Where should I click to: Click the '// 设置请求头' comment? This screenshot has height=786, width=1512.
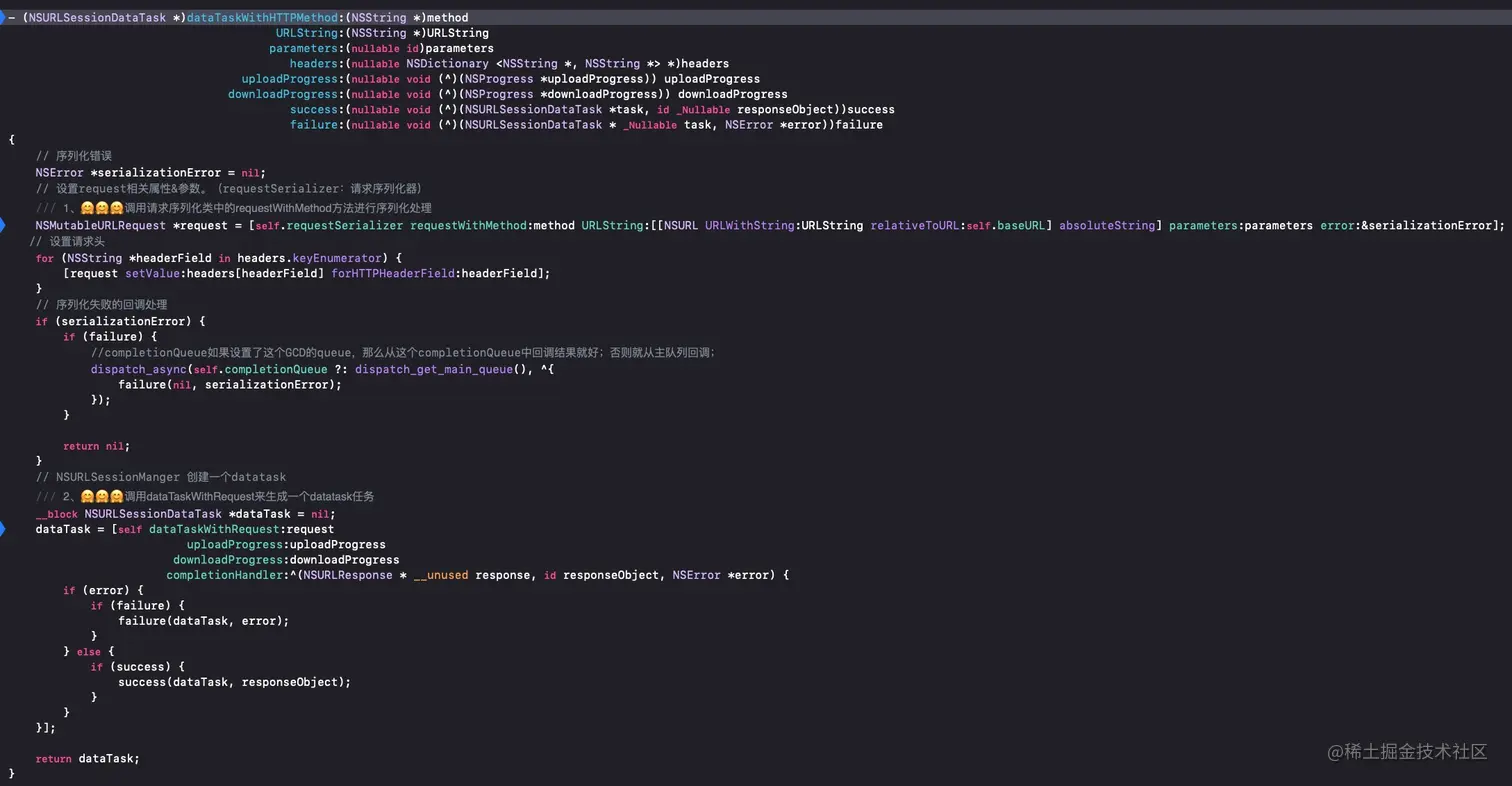pyautogui.click(x=67, y=241)
